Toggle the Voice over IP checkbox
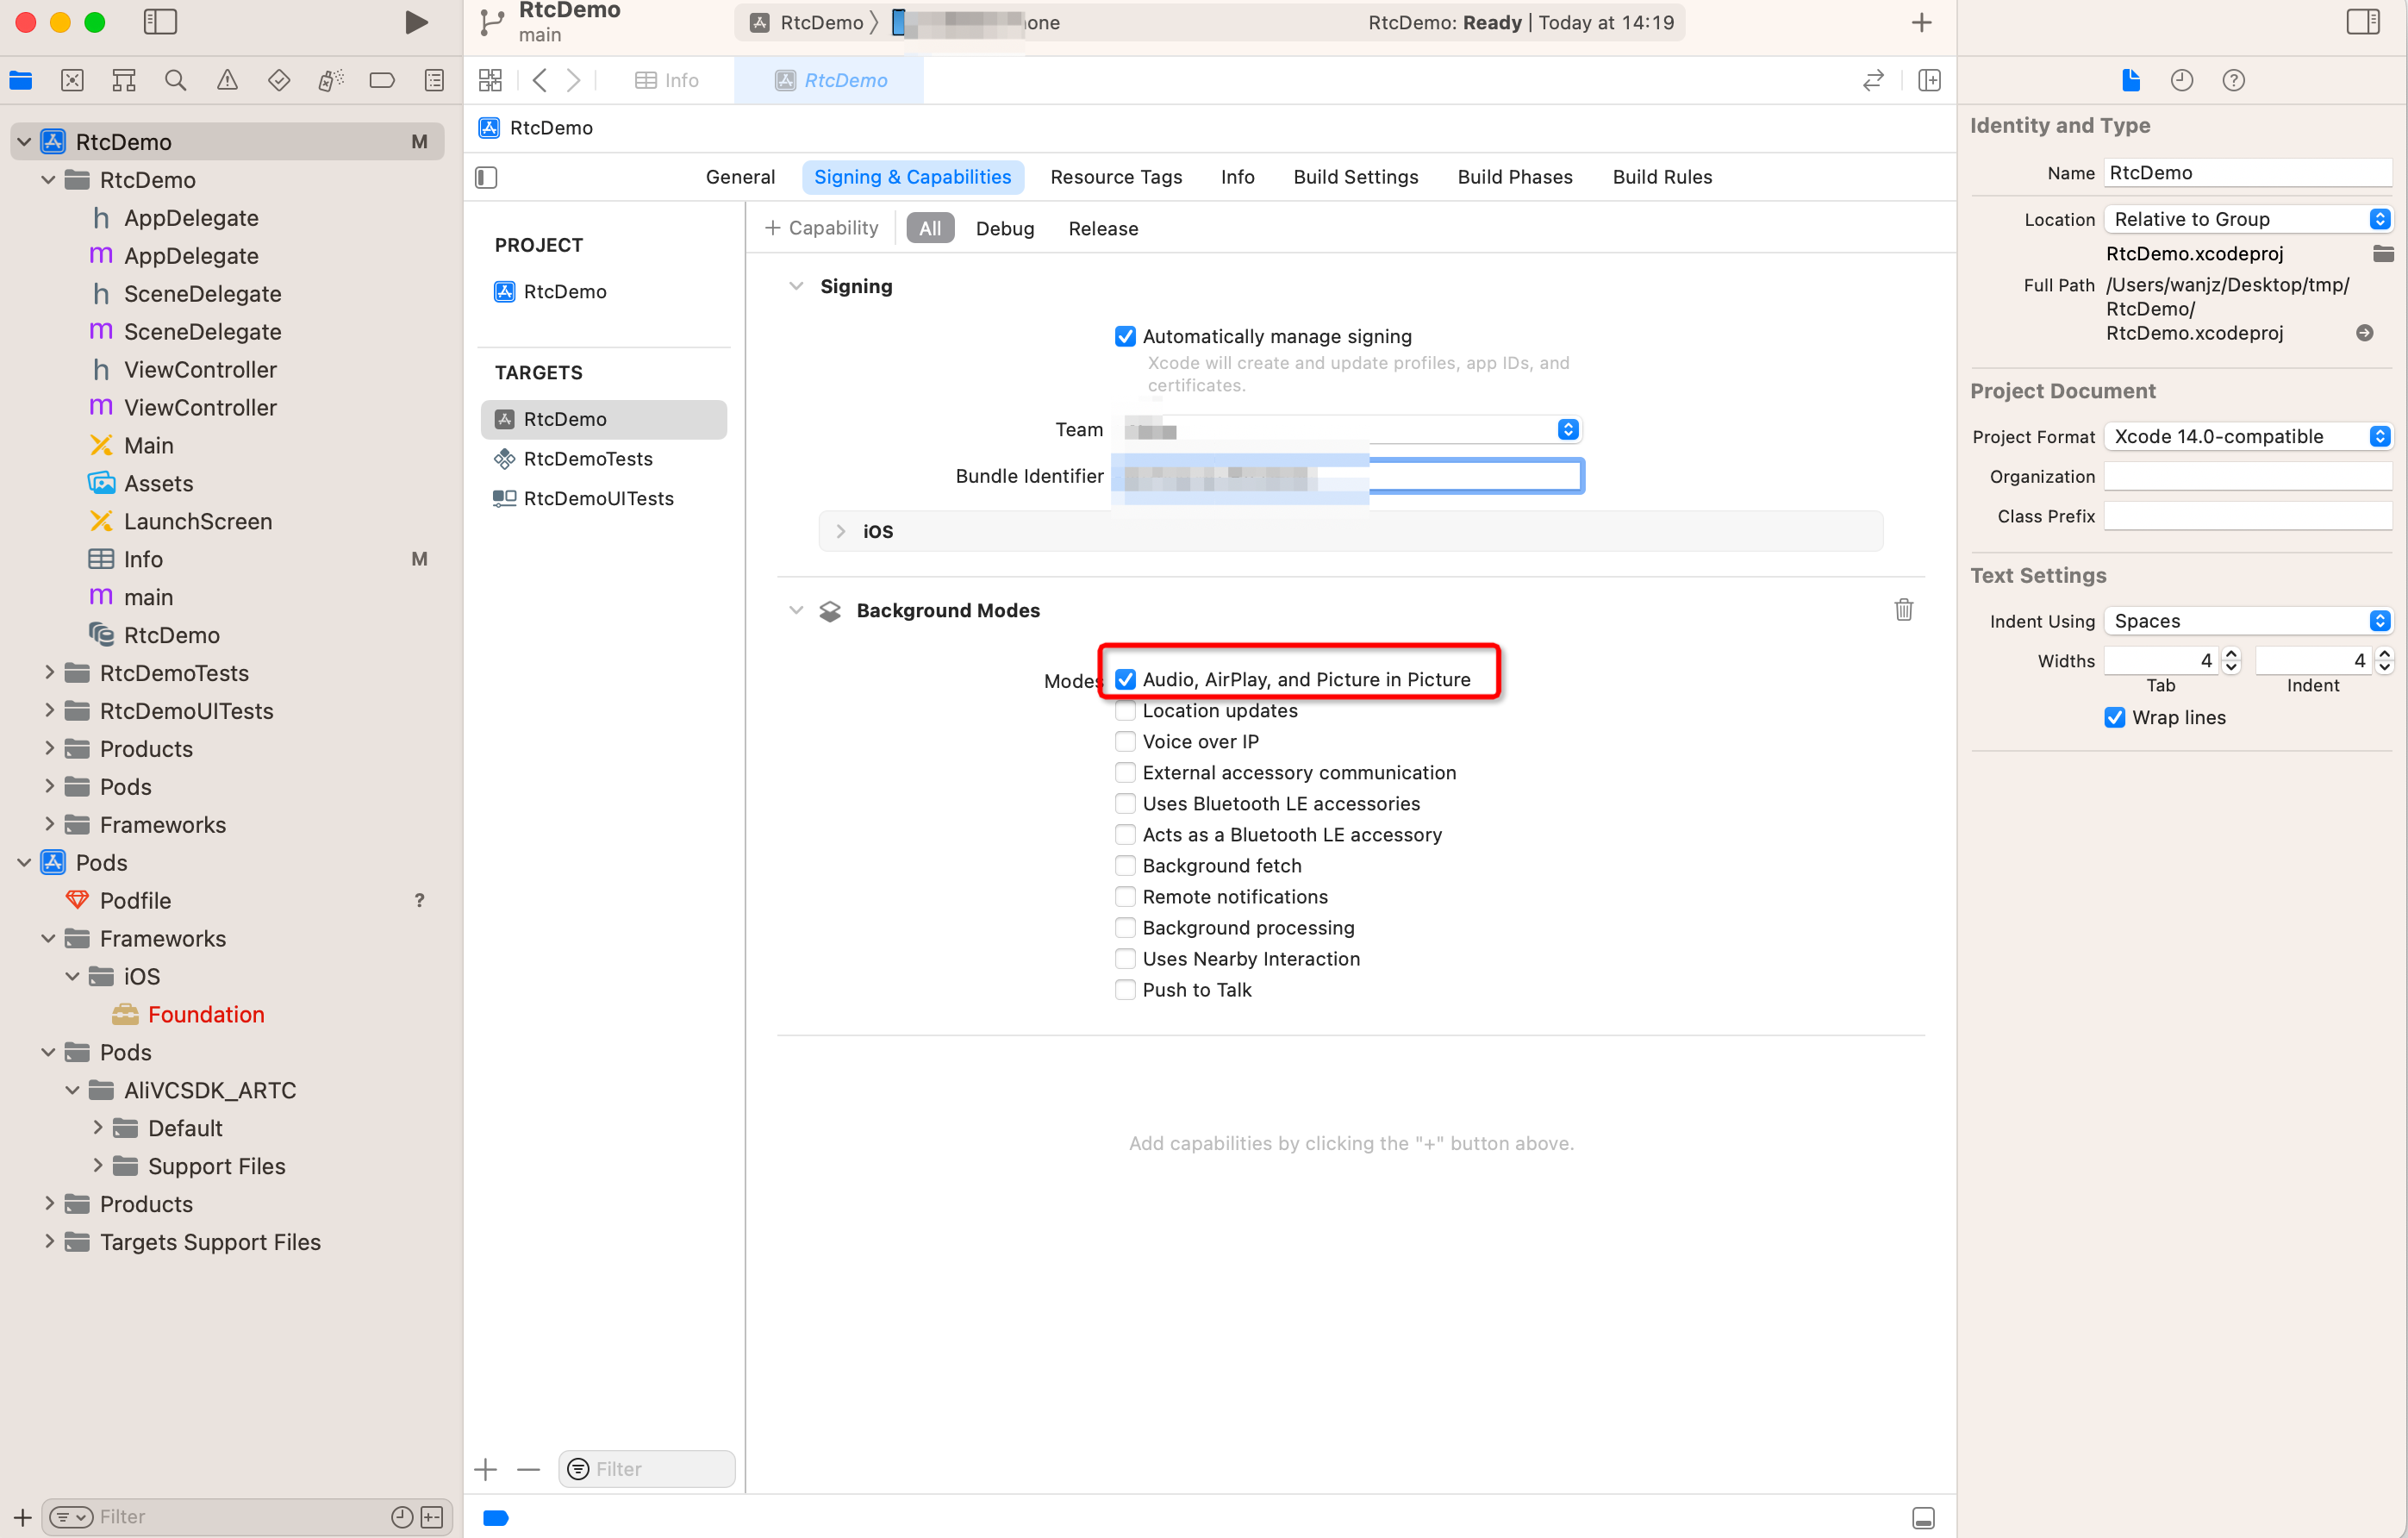Image resolution: width=2408 pixels, height=1538 pixels. pyautogui.click(x=1125, y=741)
